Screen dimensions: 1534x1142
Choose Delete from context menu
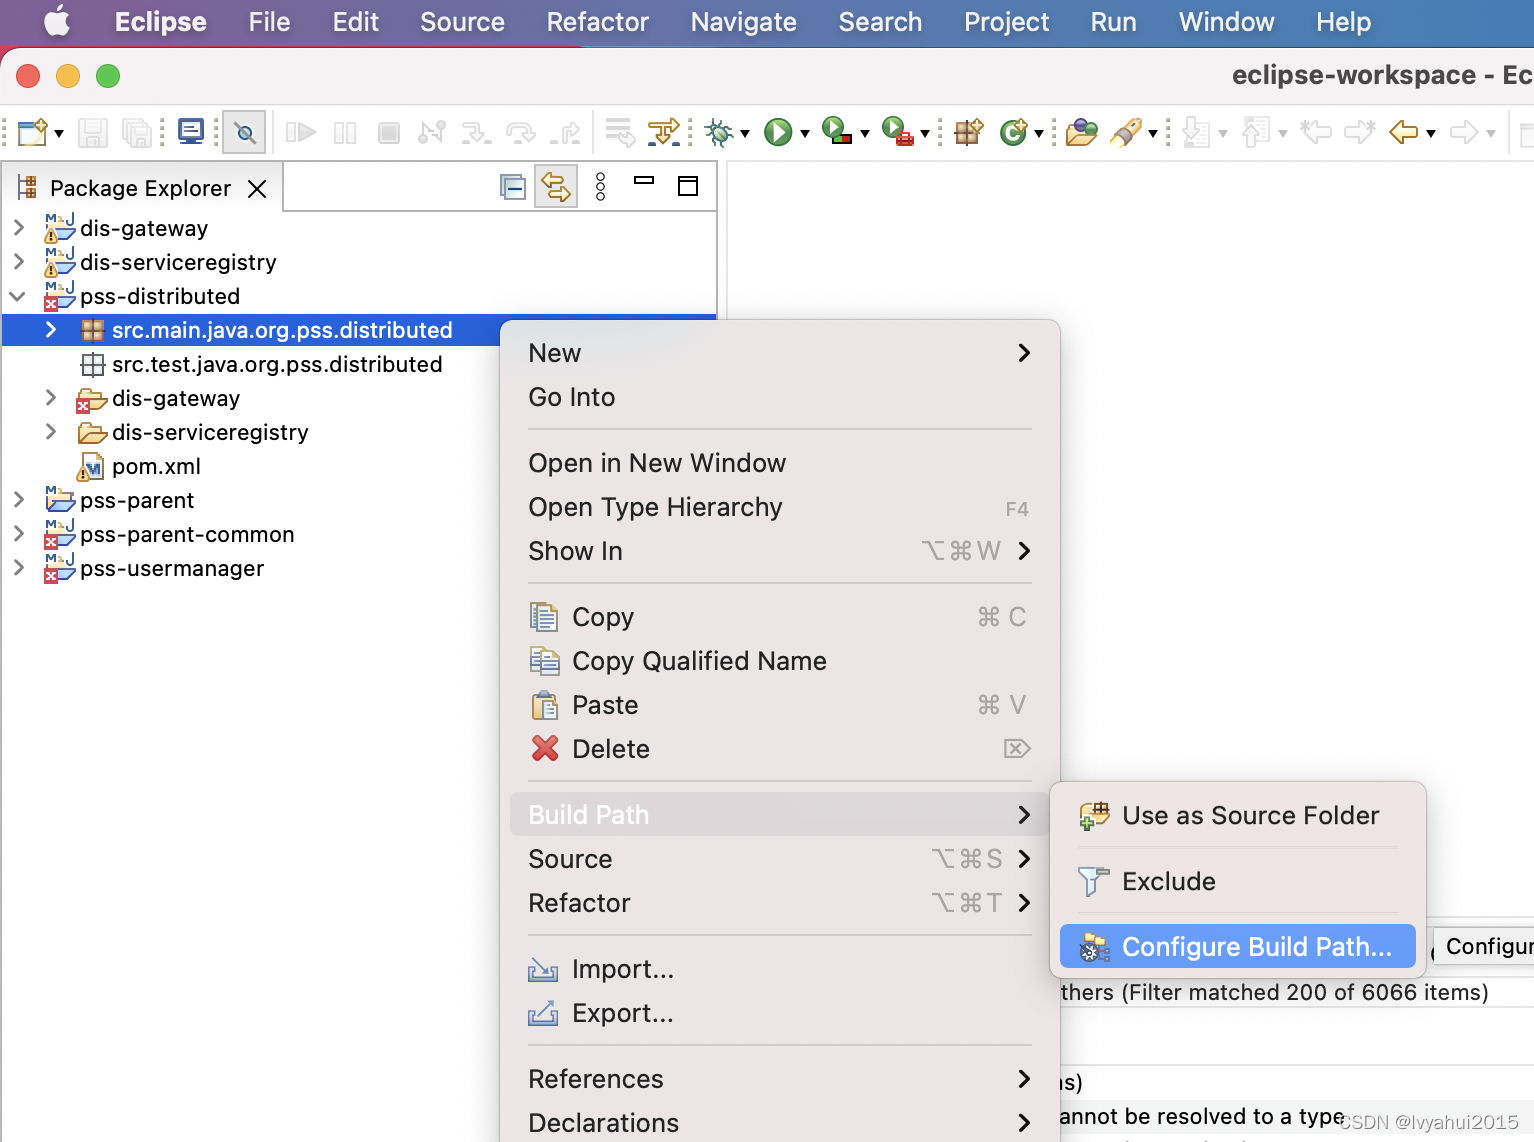(x=780, y=749)
